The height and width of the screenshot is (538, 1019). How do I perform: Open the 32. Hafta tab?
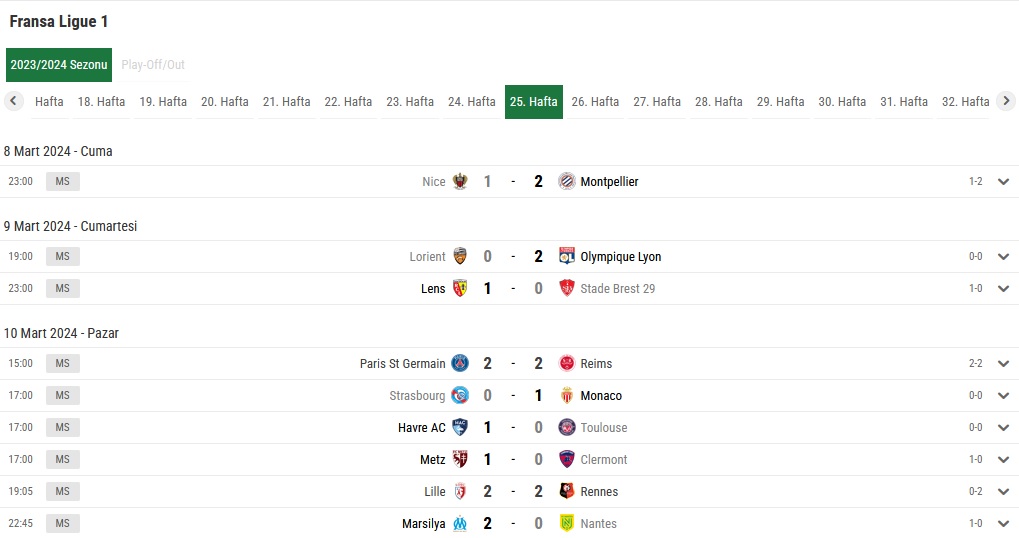pyautogui.click(x=966, y=102)
